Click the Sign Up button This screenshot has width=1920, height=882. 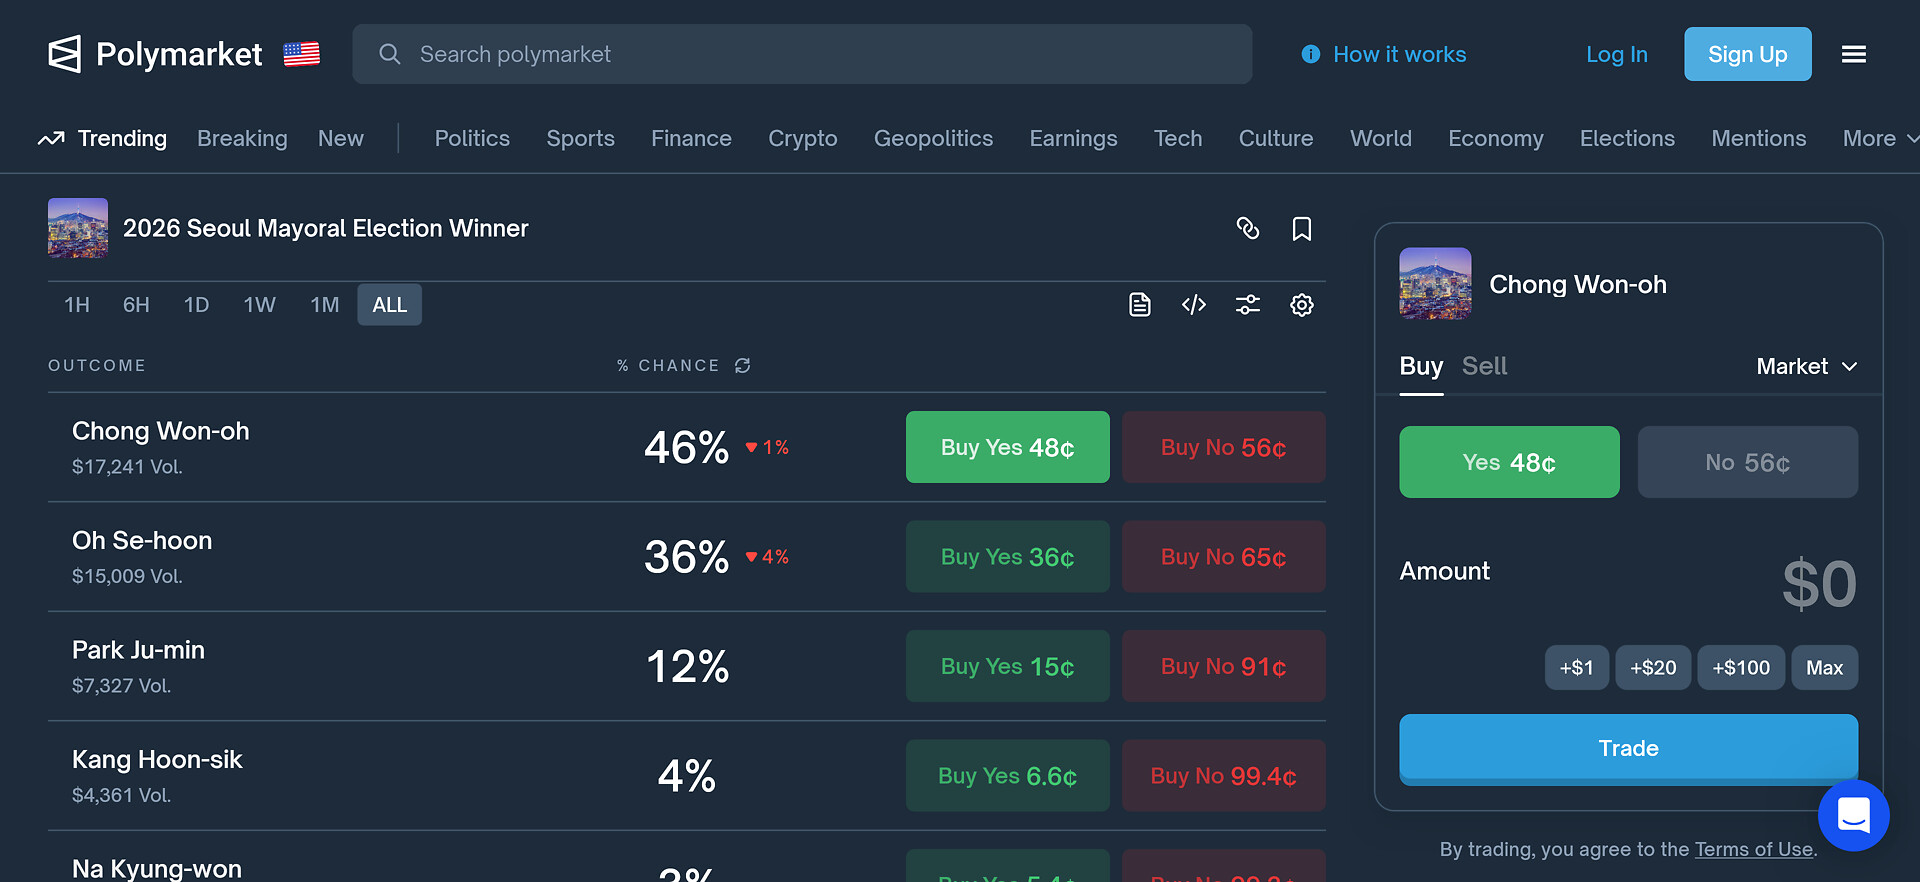1747,54
